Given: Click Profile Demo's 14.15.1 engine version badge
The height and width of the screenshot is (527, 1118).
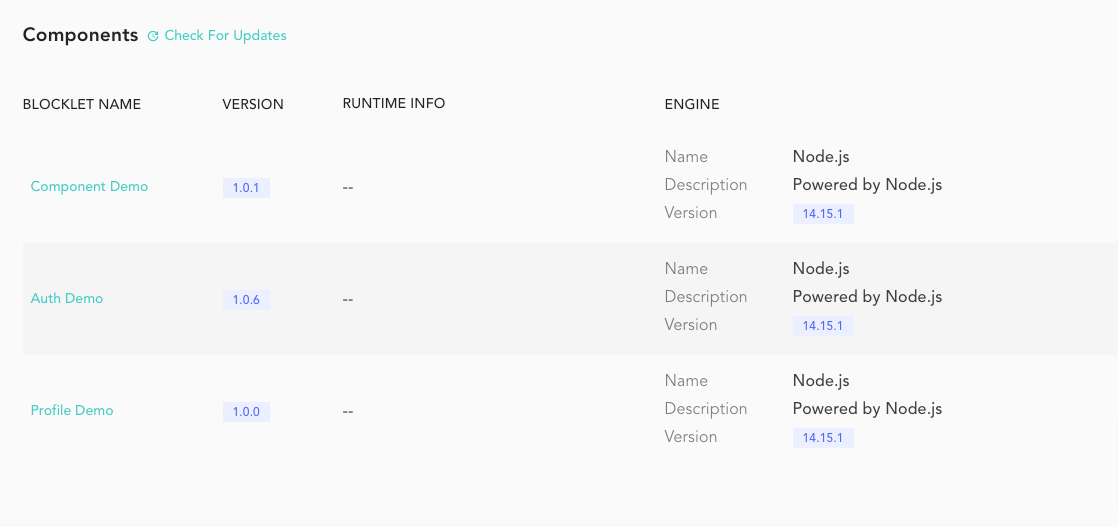Looking at the screenshot, I should 823,438.
